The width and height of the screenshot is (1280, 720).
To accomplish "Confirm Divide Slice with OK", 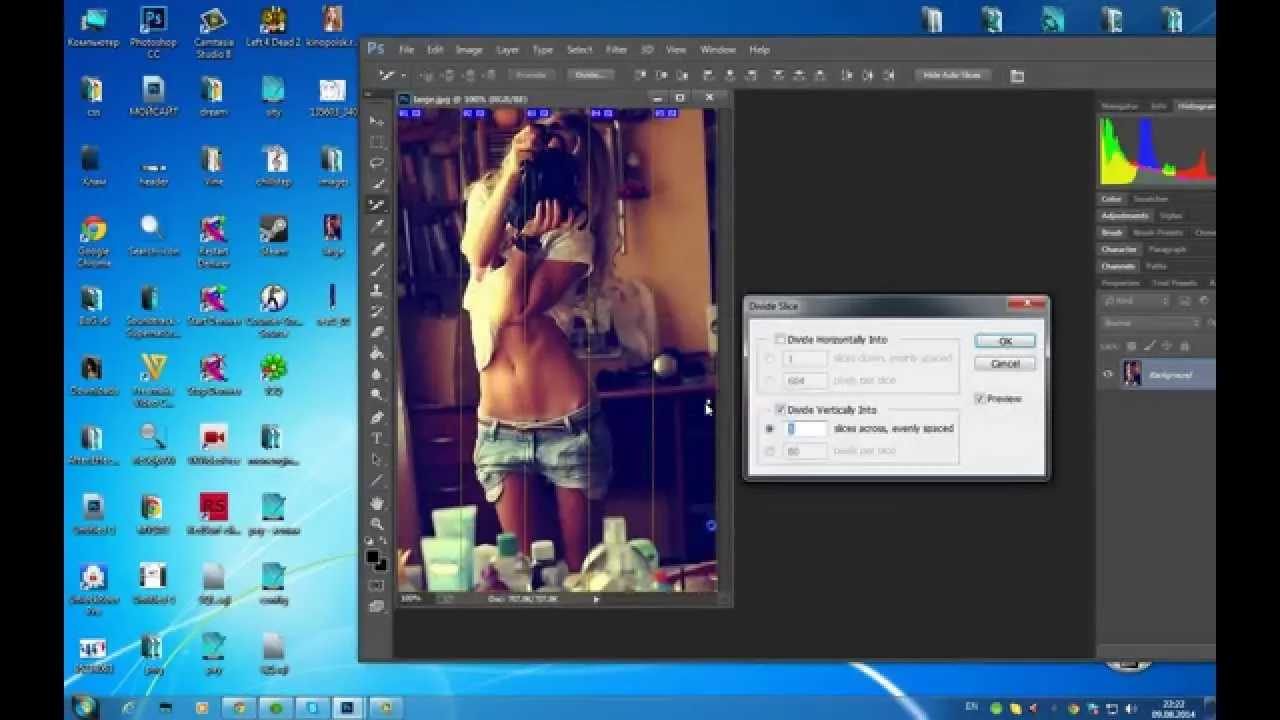I will coord(1005,341).
